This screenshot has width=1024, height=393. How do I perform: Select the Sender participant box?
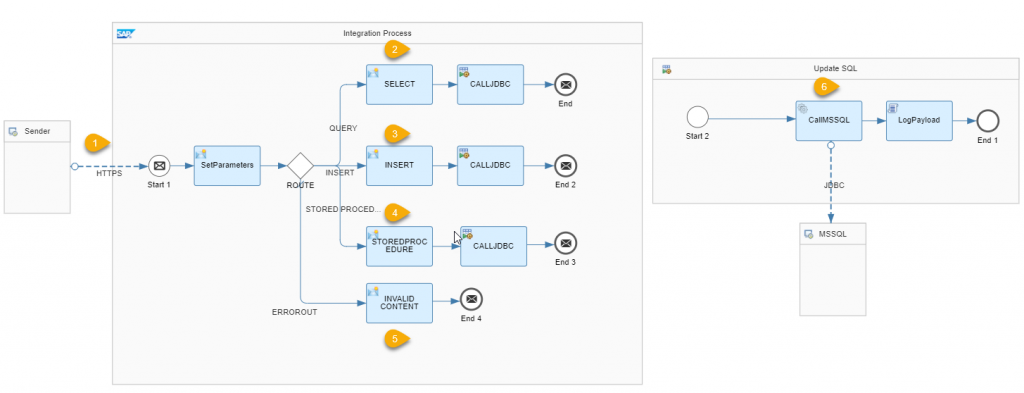tap(37, 166)
